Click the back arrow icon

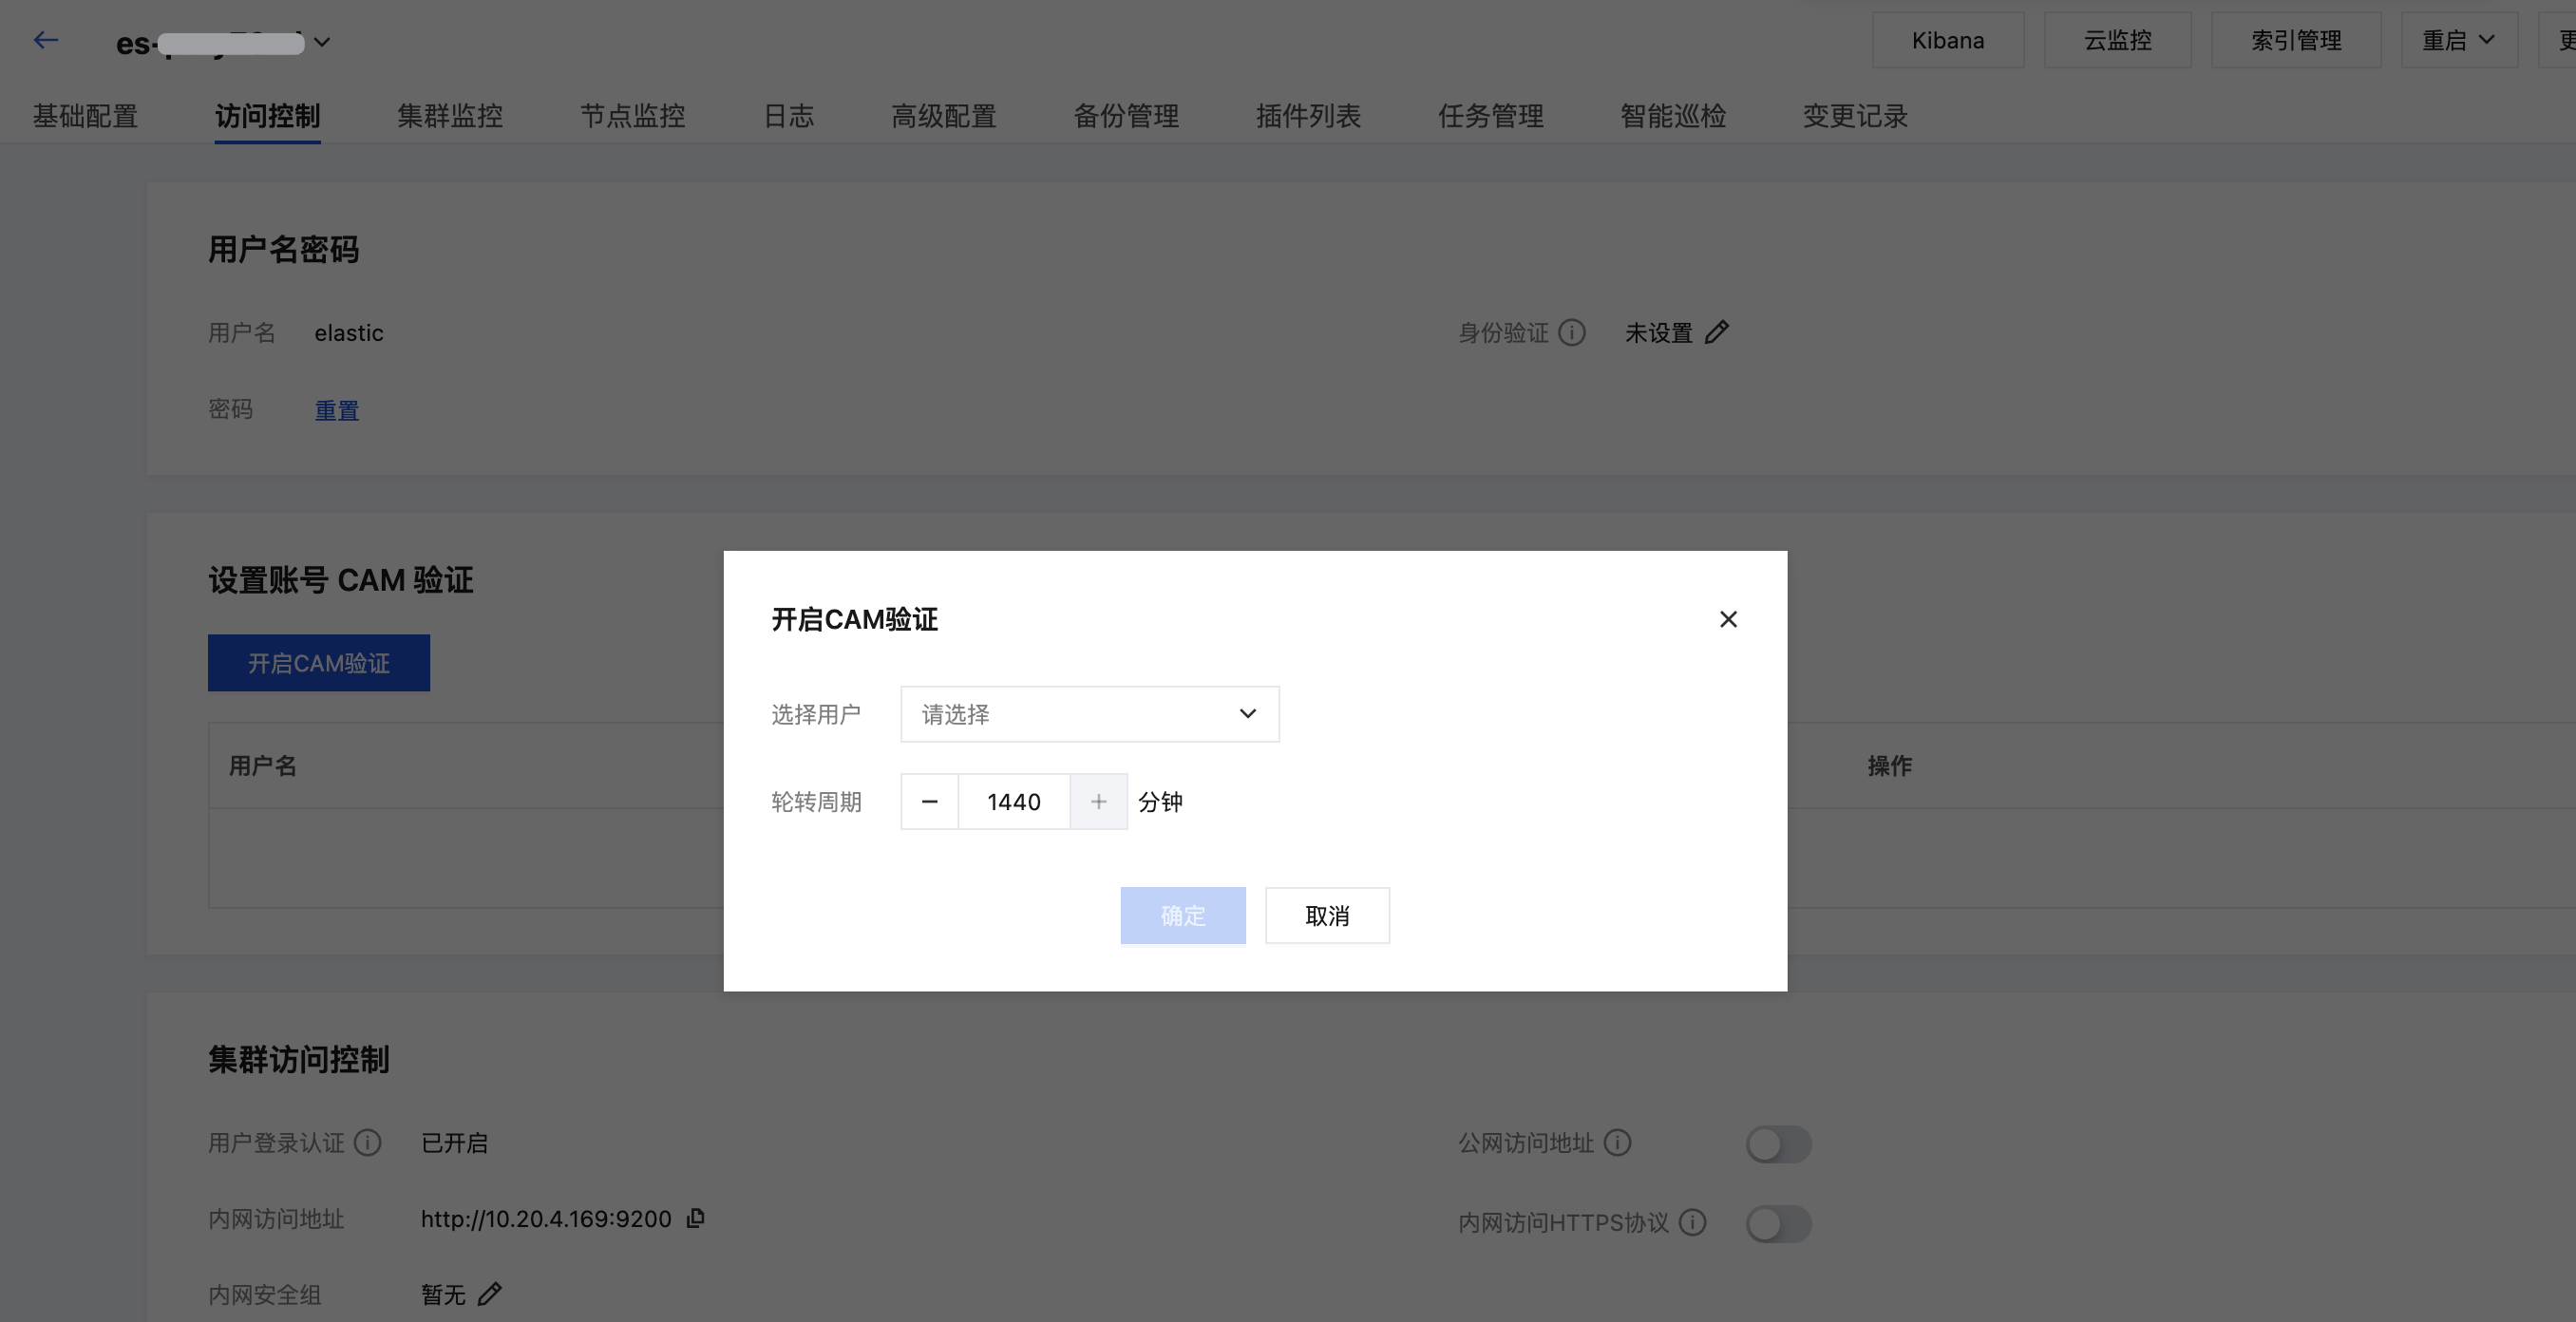point(46,40)
